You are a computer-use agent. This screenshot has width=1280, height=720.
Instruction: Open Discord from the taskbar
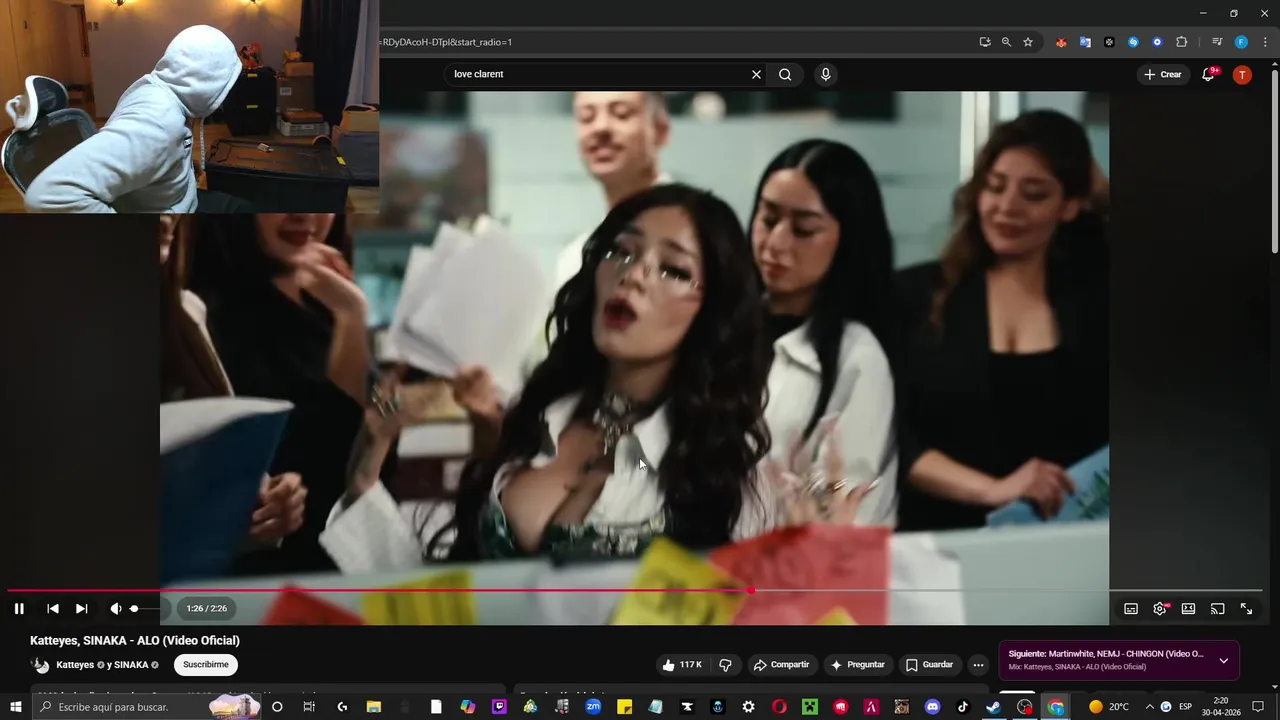(x=933, y=707)
